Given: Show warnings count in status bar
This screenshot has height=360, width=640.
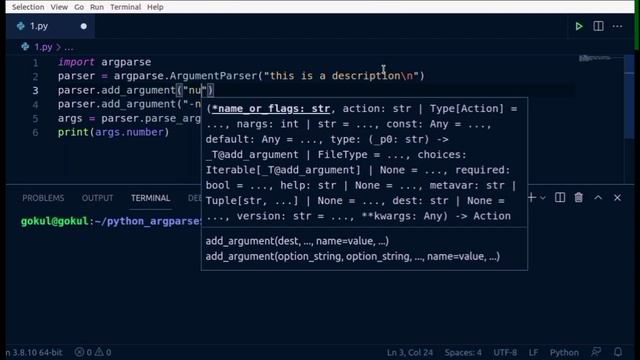Looking at the screenshot, I should [x=103, y=352].
